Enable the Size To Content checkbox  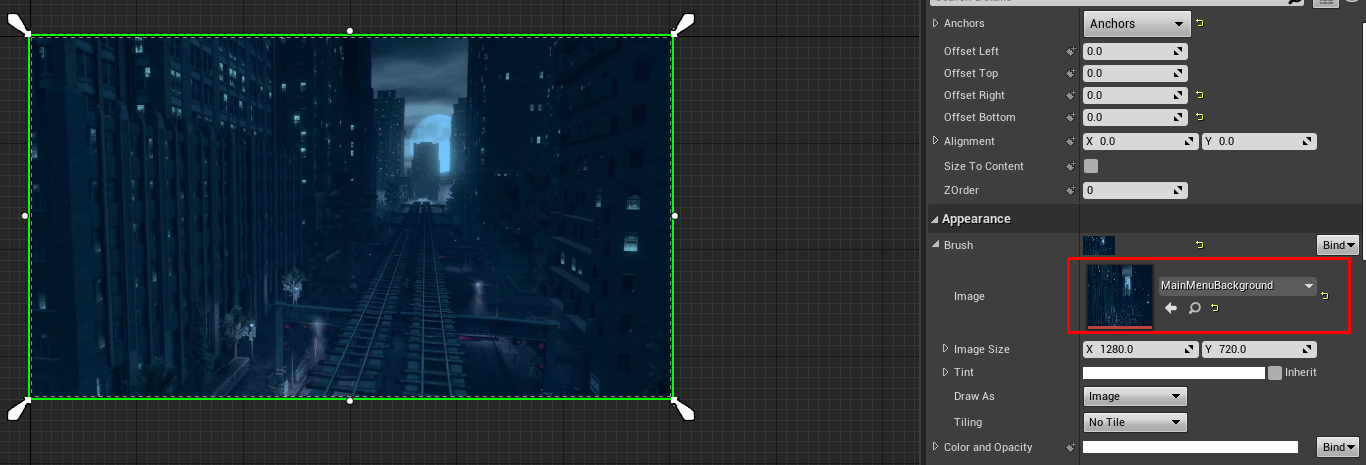coord(1091,166)
